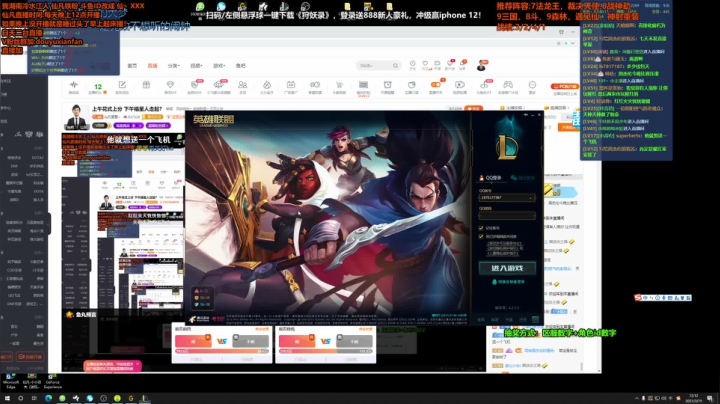Viewport: 720px width, 404px height.
Task: Toggle the agreement checkbox in League login
Action: click(x=481, y=236)
